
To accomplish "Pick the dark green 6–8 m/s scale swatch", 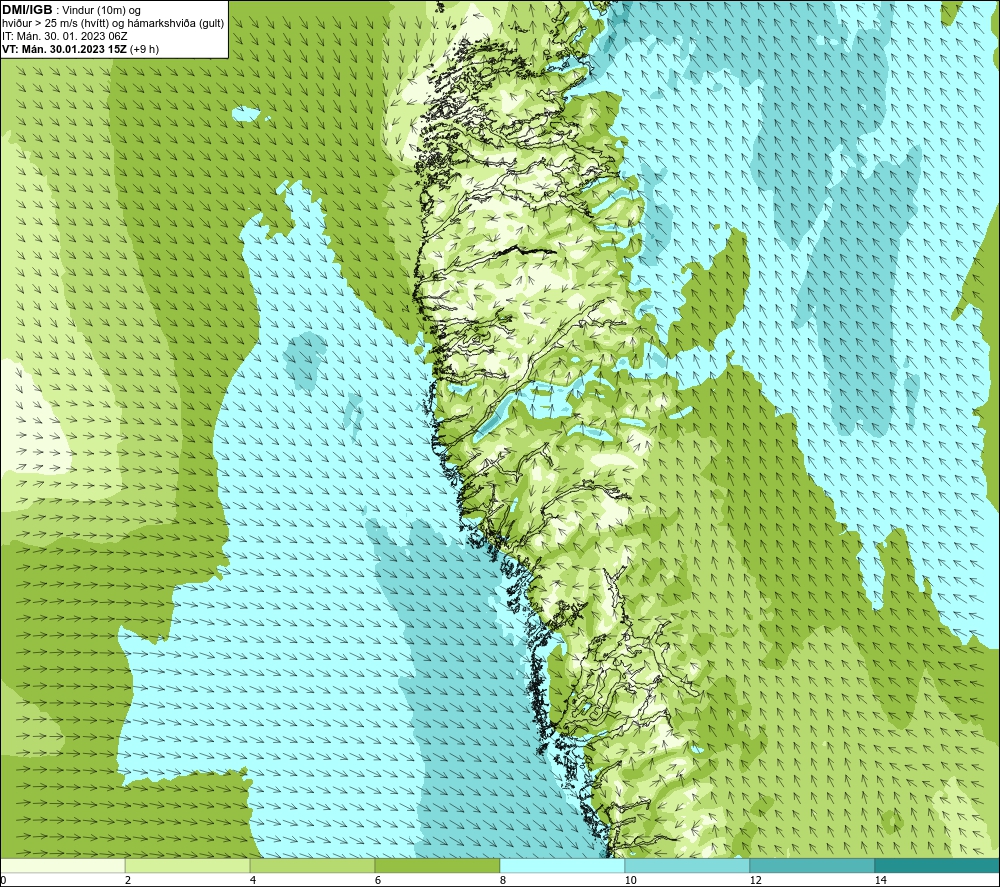I will 437,865.
